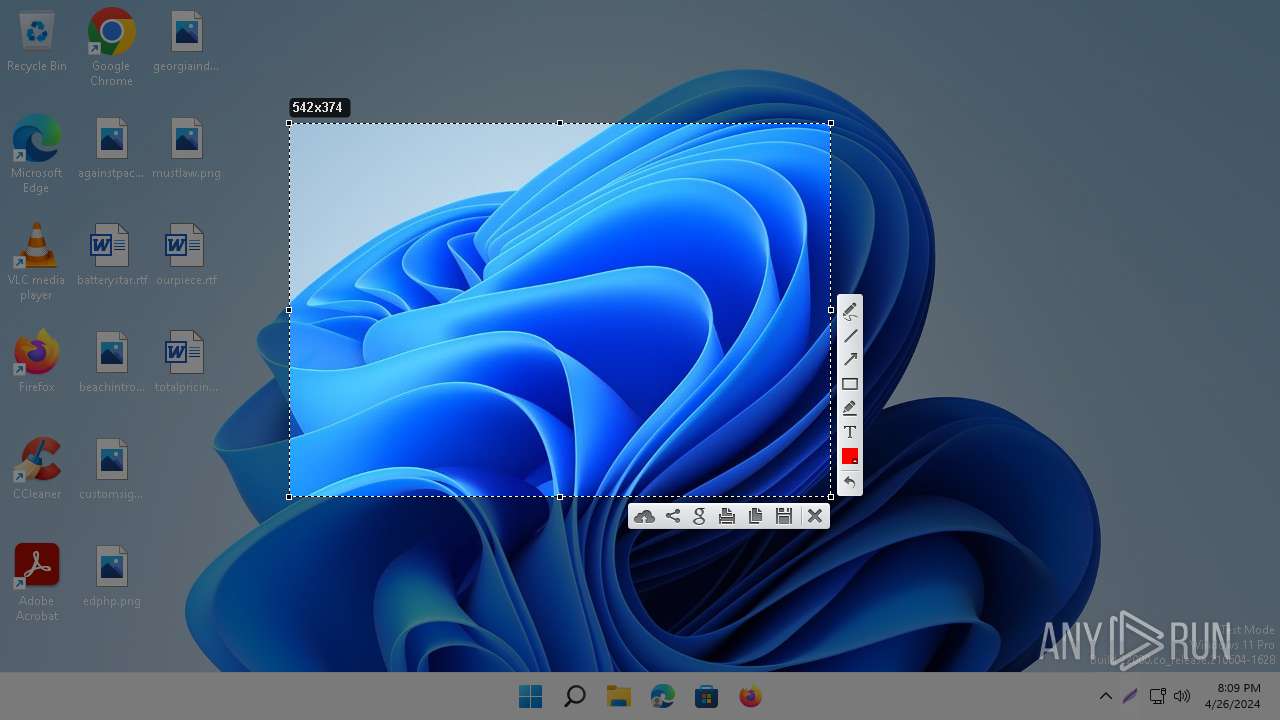Search similar images on Google
Viewport: 1280px width, 720px height.
point(700,516)
